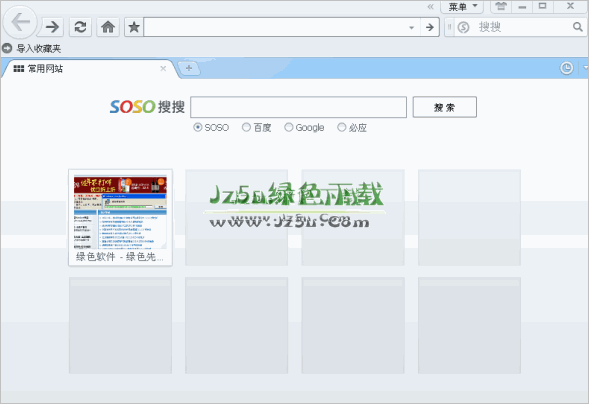Click the magnifier icon in the toolbar search box
The image size is (589, 404).
pos(578,27)
